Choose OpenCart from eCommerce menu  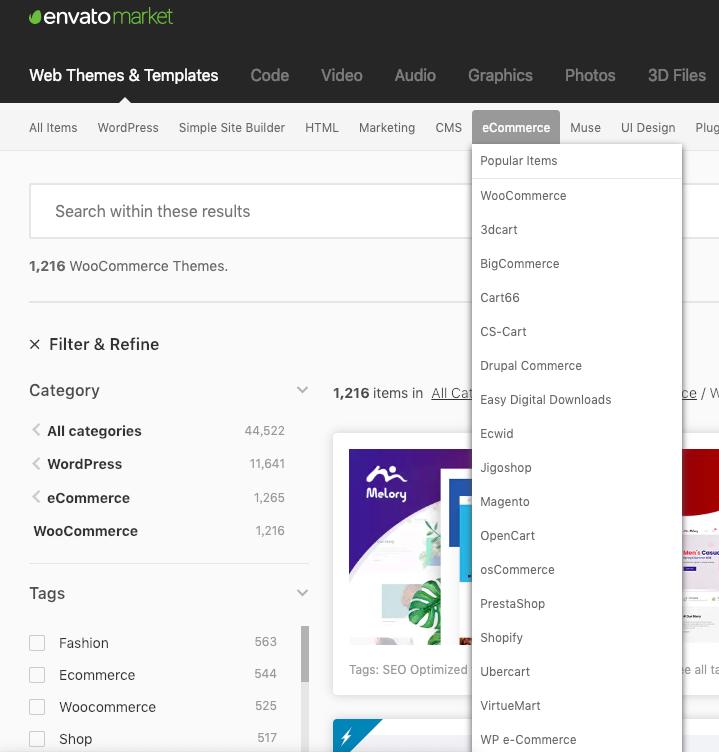click(577, 536)
